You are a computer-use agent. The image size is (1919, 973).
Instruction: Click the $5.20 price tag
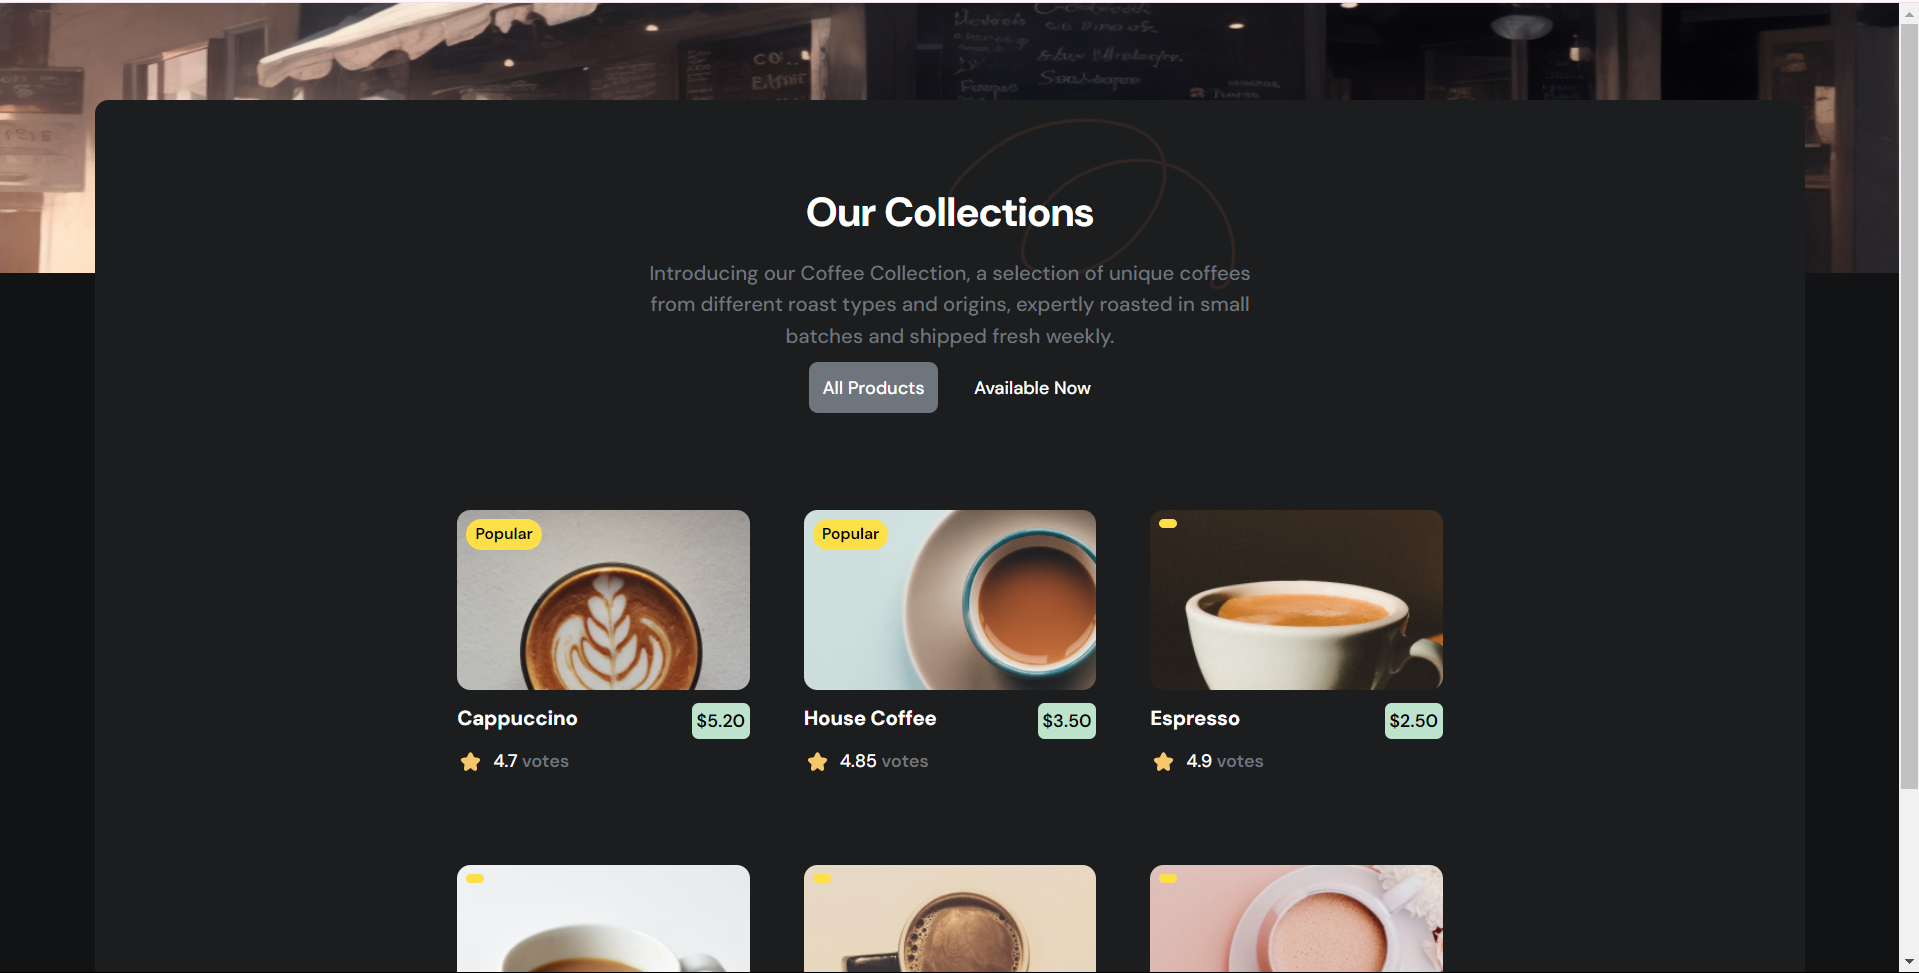point(721,721)
